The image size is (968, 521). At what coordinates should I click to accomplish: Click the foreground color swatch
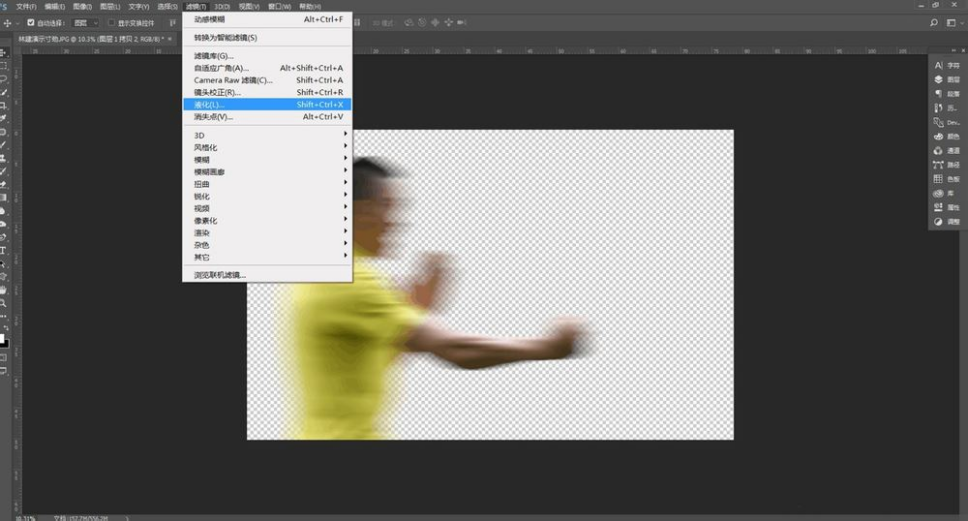coord(3,339)
